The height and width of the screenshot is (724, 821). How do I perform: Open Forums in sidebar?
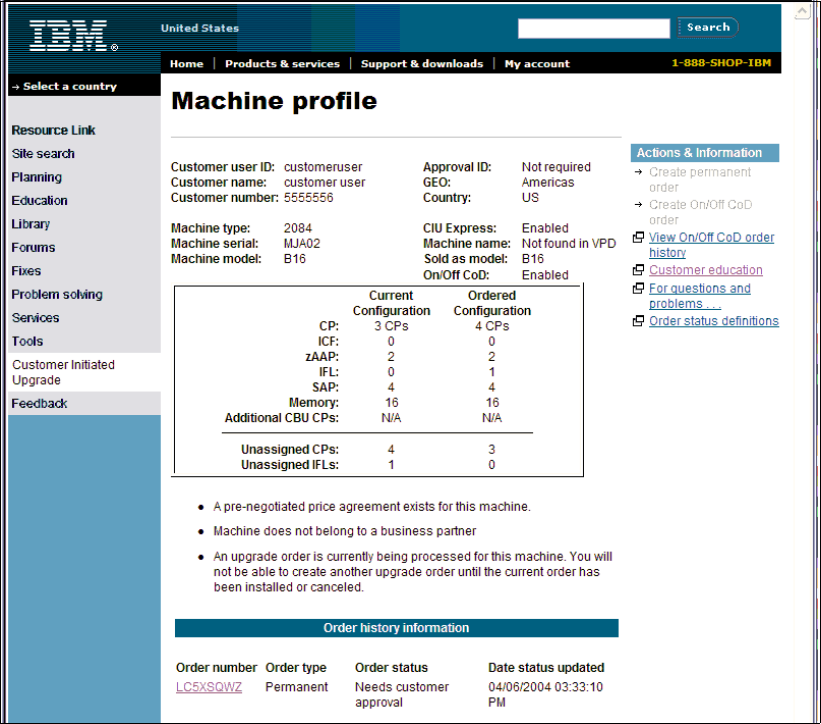pos(33,247)
